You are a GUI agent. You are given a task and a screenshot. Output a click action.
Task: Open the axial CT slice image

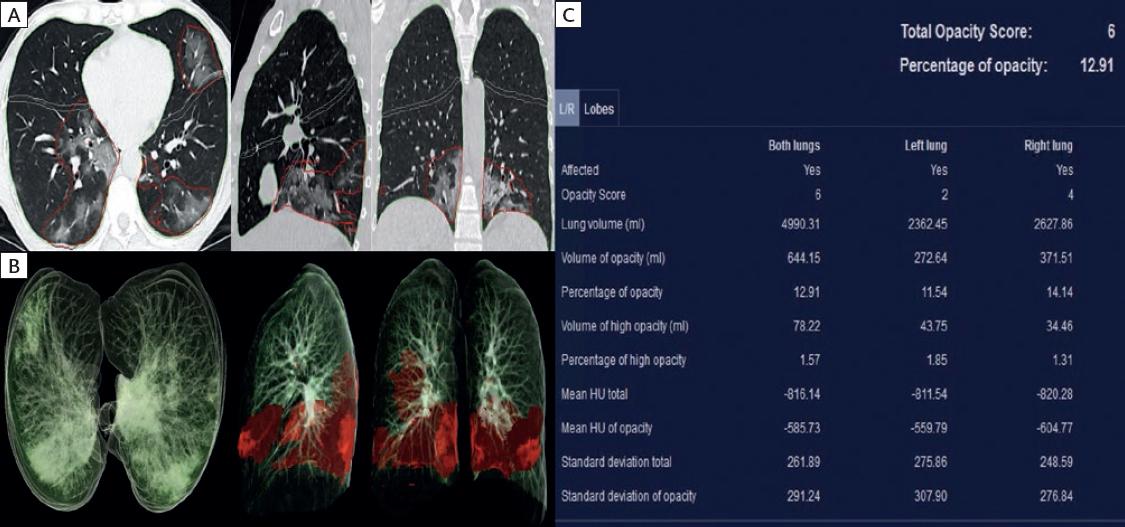(115, 125)
